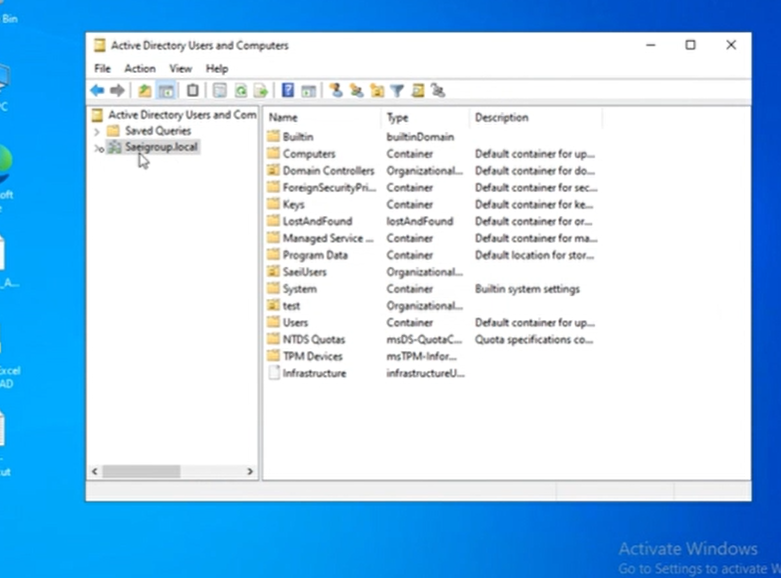The height and width of the screenshot is (578, 781).
Task: Click the clipboard Paste toolbar icon
Action: point(192,91)
